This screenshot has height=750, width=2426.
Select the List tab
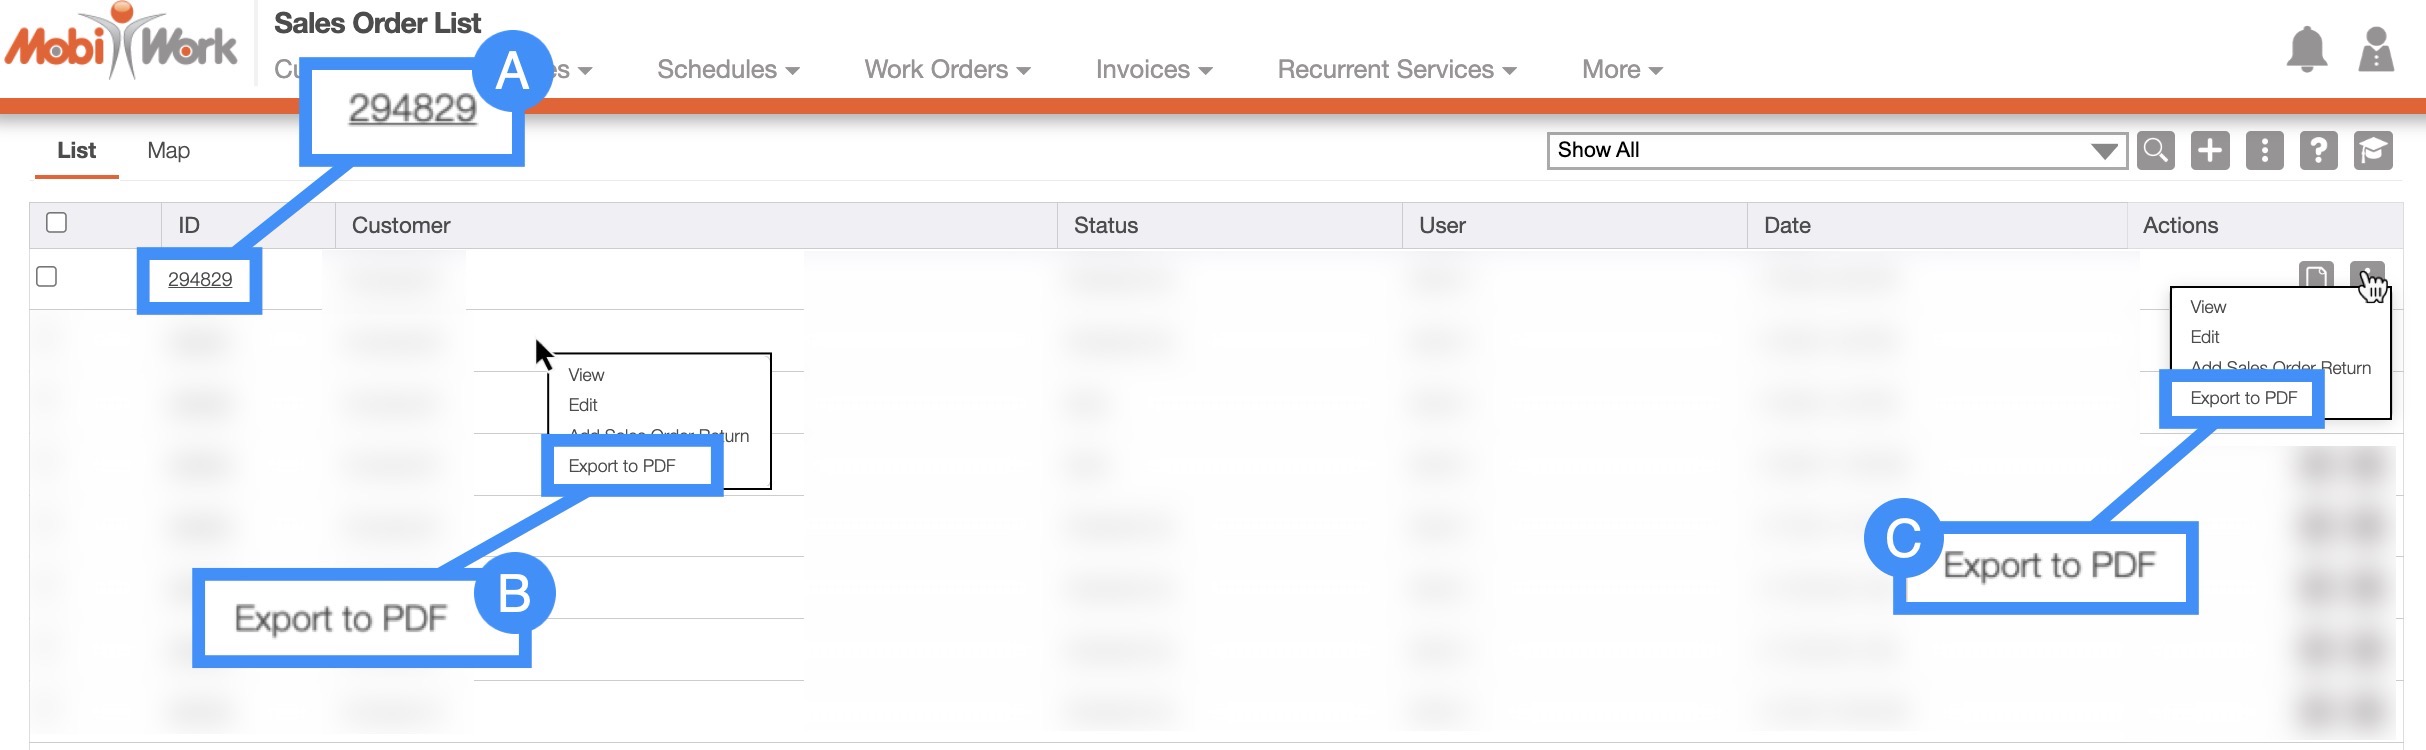tap(76, 151)
